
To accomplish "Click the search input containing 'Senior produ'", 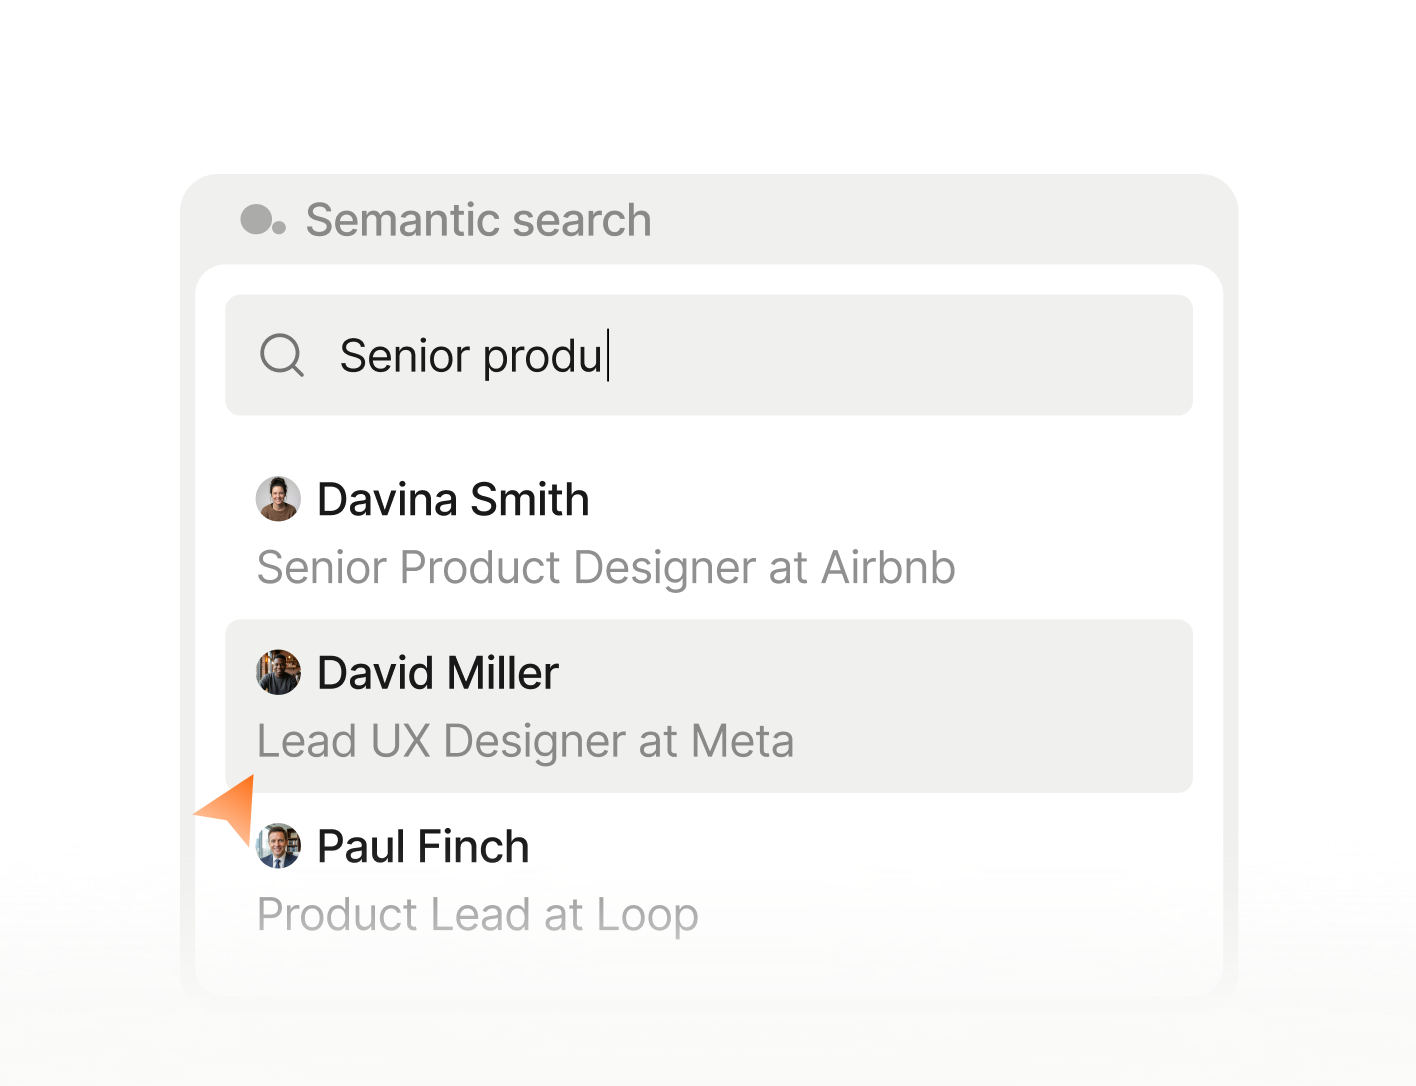I will (708, 356).
